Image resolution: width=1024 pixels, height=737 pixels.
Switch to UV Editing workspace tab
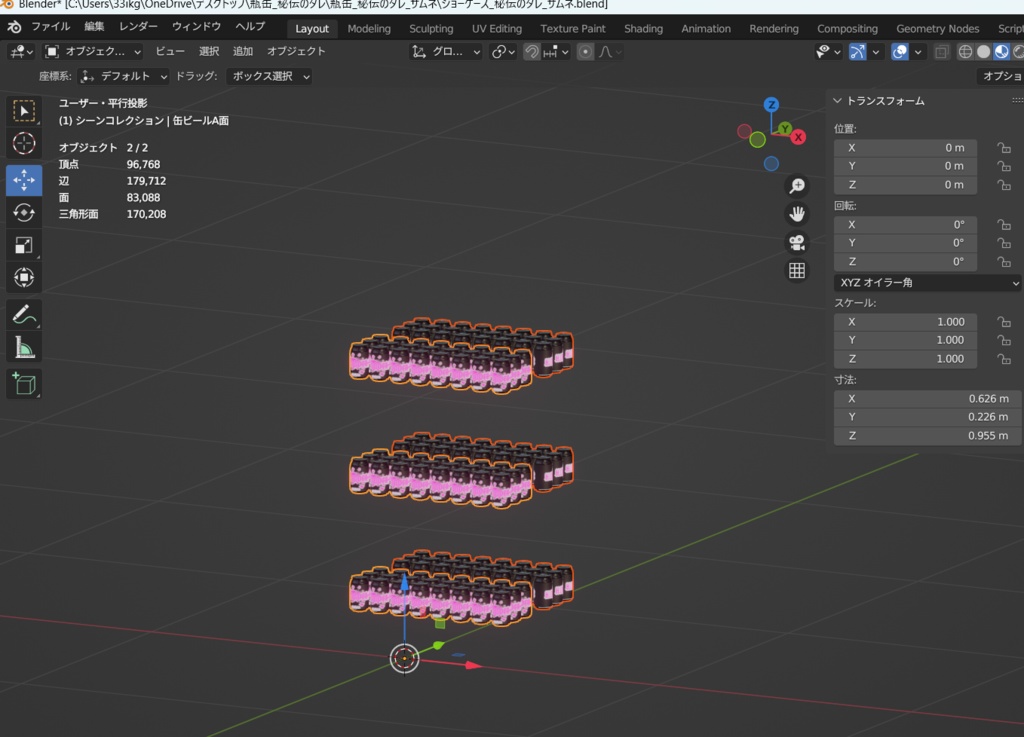pyautogui.click(x=497, y=29)
